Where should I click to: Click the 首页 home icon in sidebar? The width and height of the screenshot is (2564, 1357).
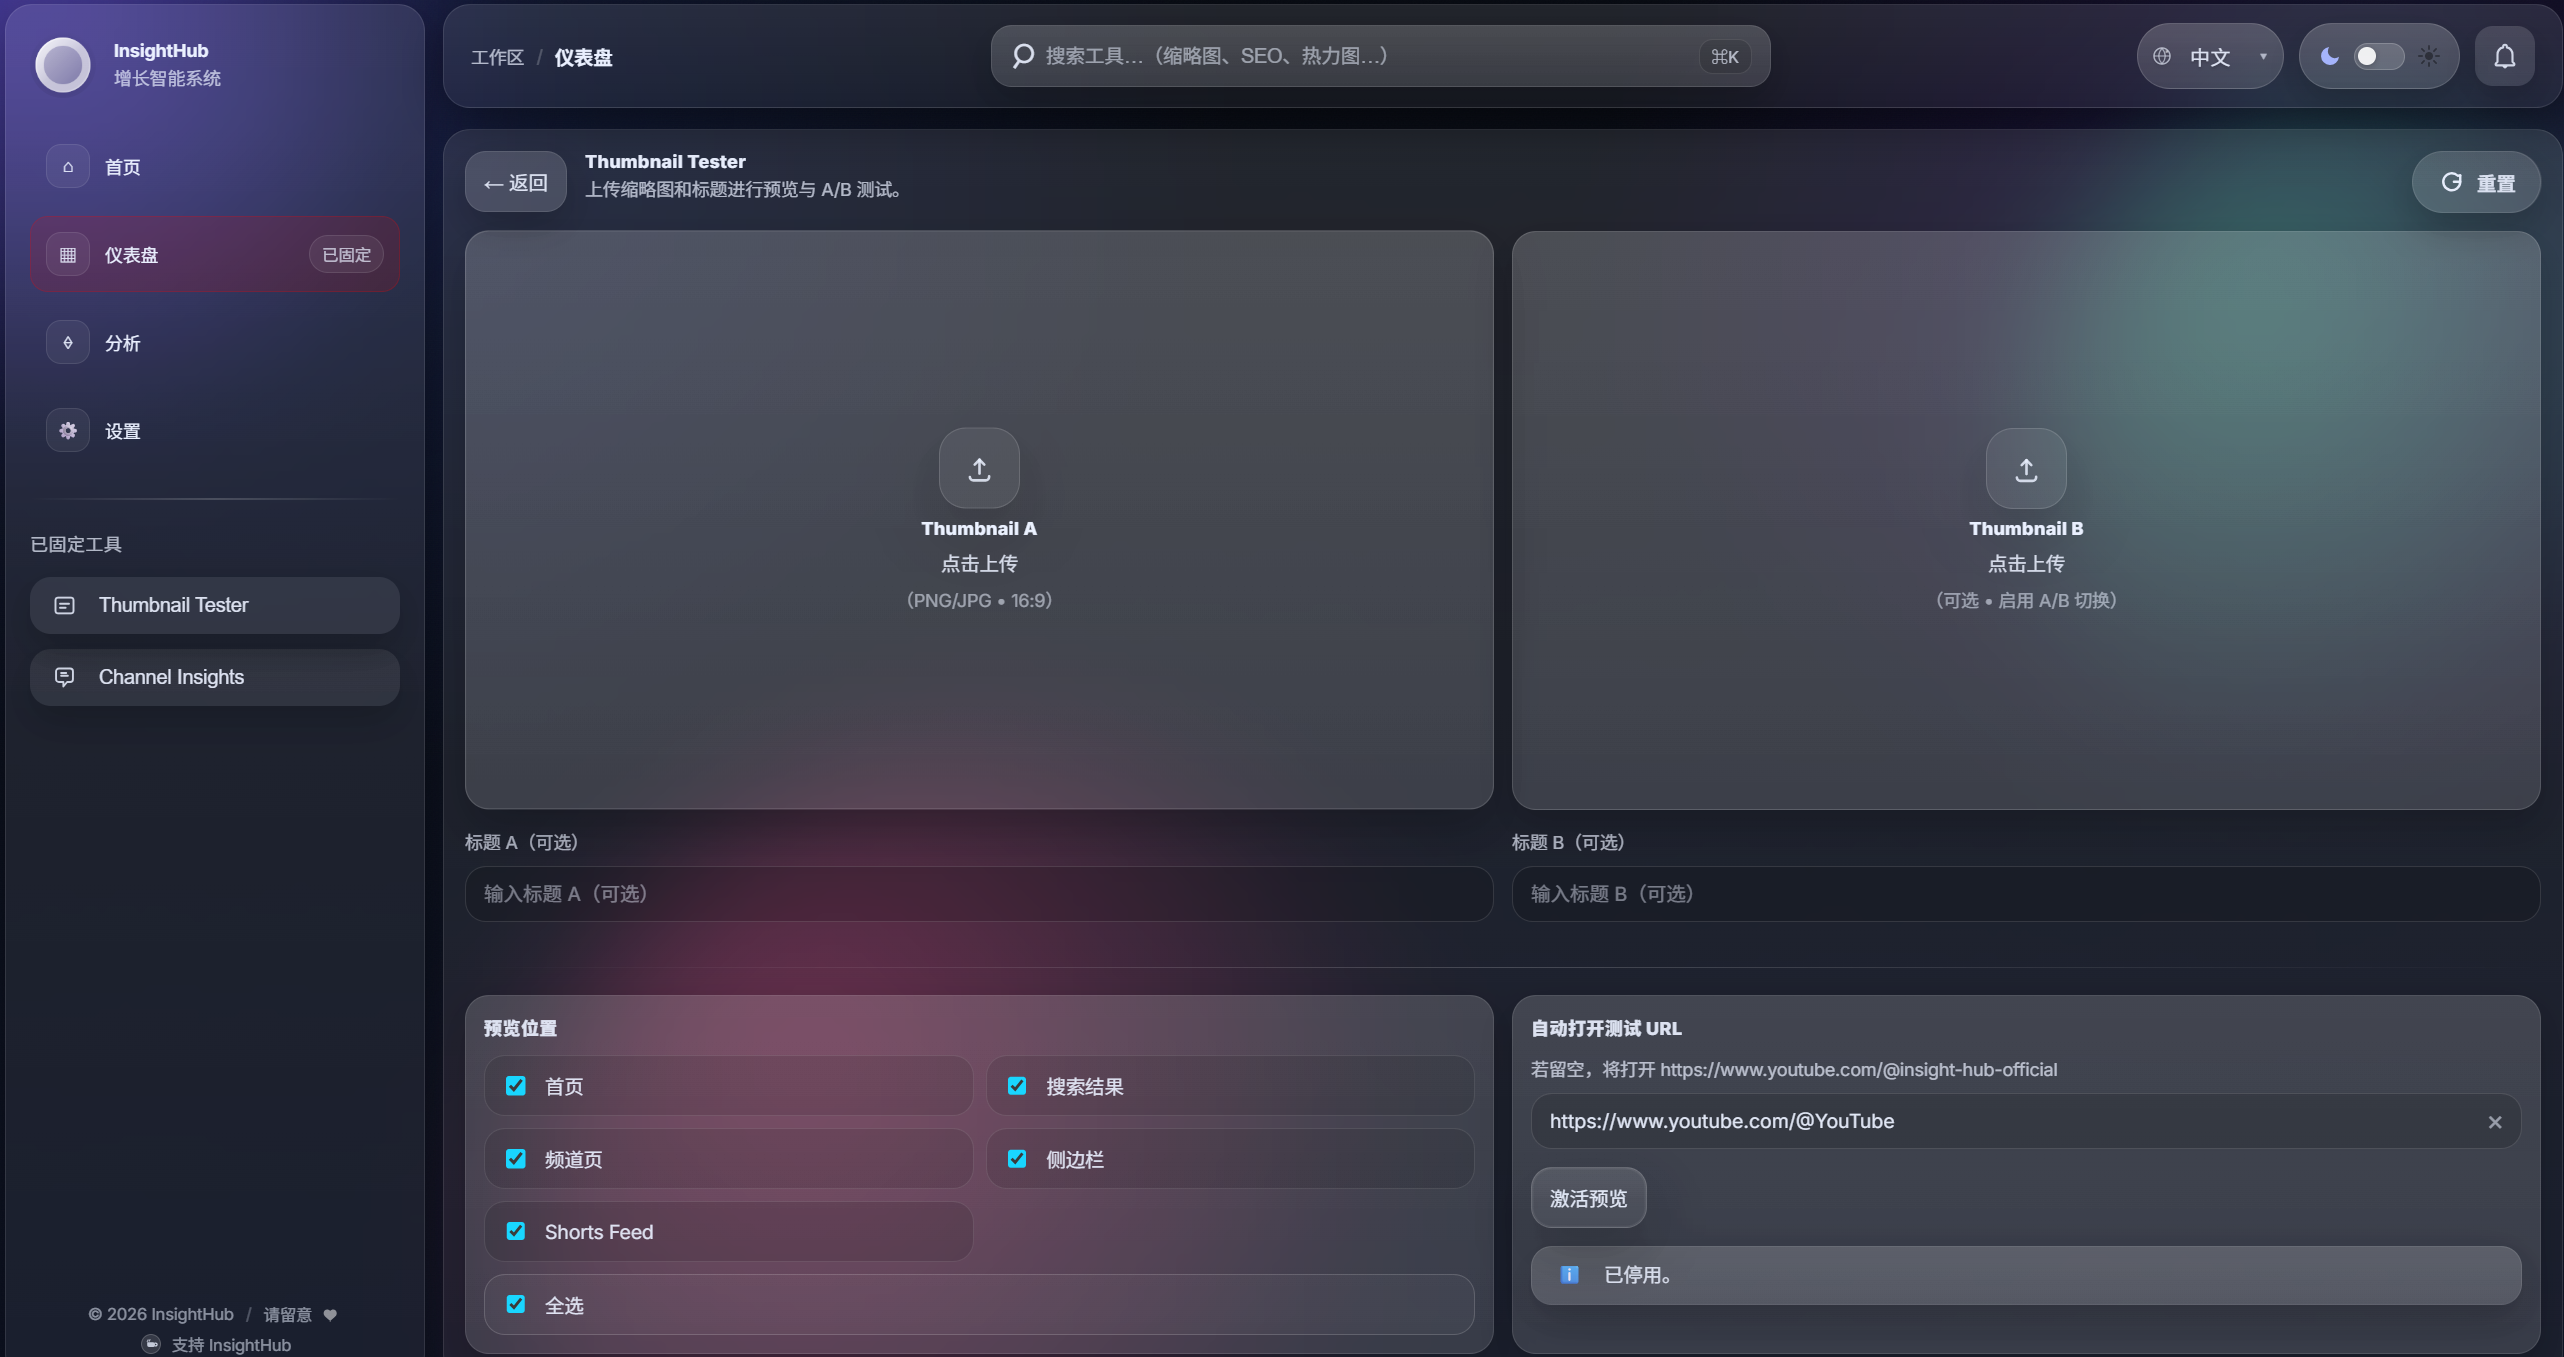(x=68, y=166)
